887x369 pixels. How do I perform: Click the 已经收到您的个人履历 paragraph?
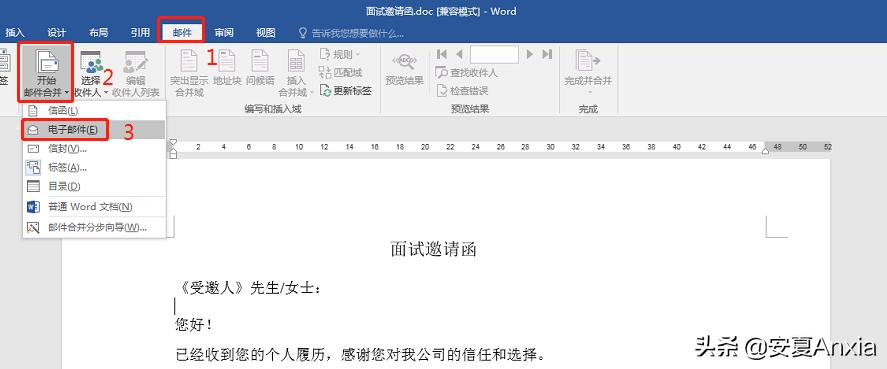361,355
